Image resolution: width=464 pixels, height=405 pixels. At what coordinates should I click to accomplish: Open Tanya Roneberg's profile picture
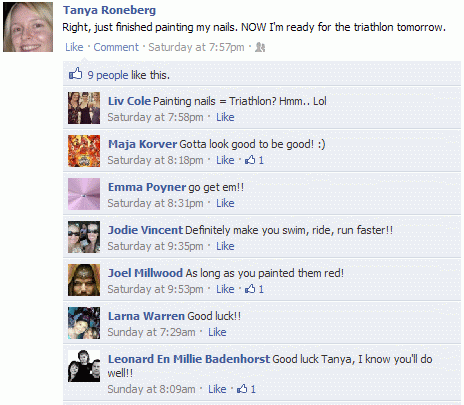point(28,27)
